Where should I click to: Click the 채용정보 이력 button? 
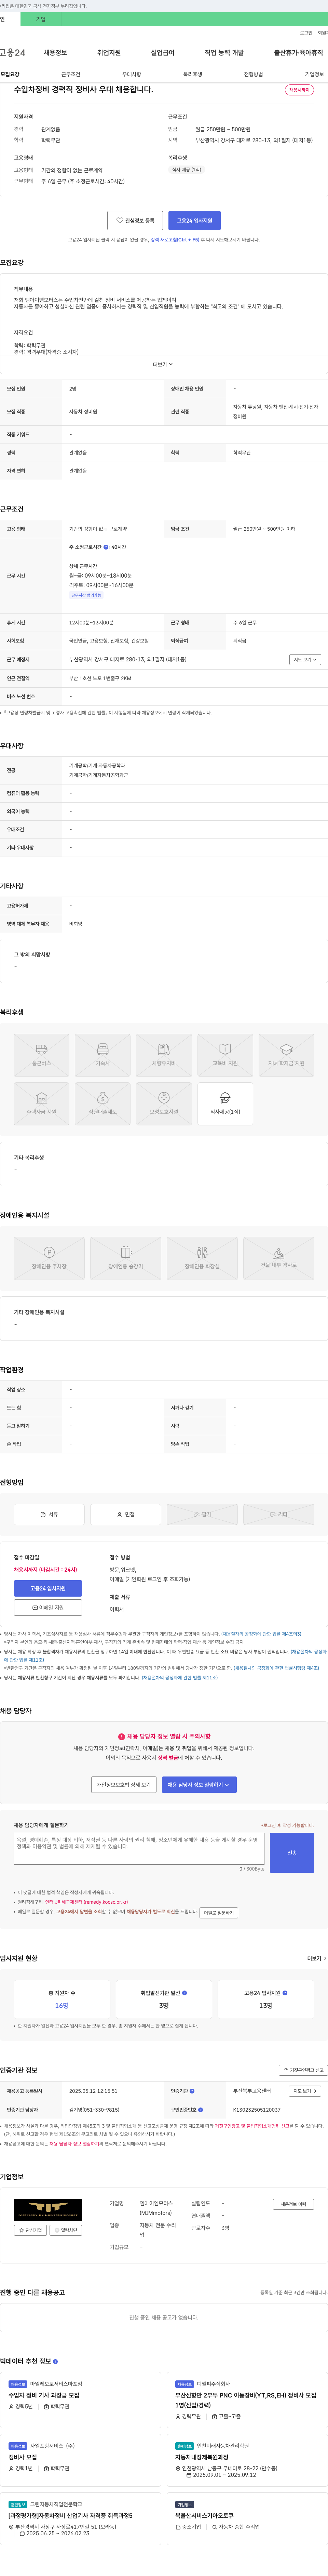293,2204
